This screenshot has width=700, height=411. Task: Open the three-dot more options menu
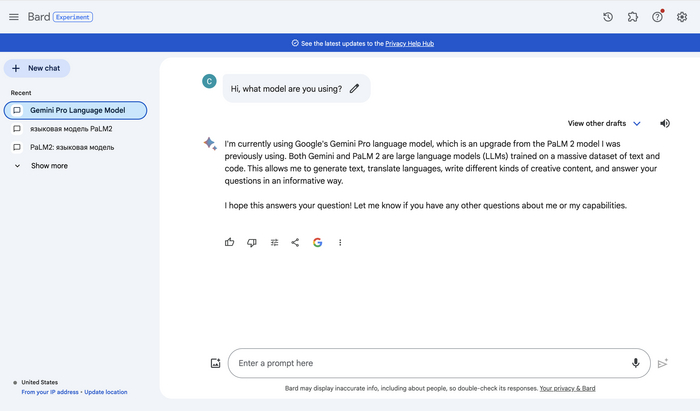(x=340, y=242)
